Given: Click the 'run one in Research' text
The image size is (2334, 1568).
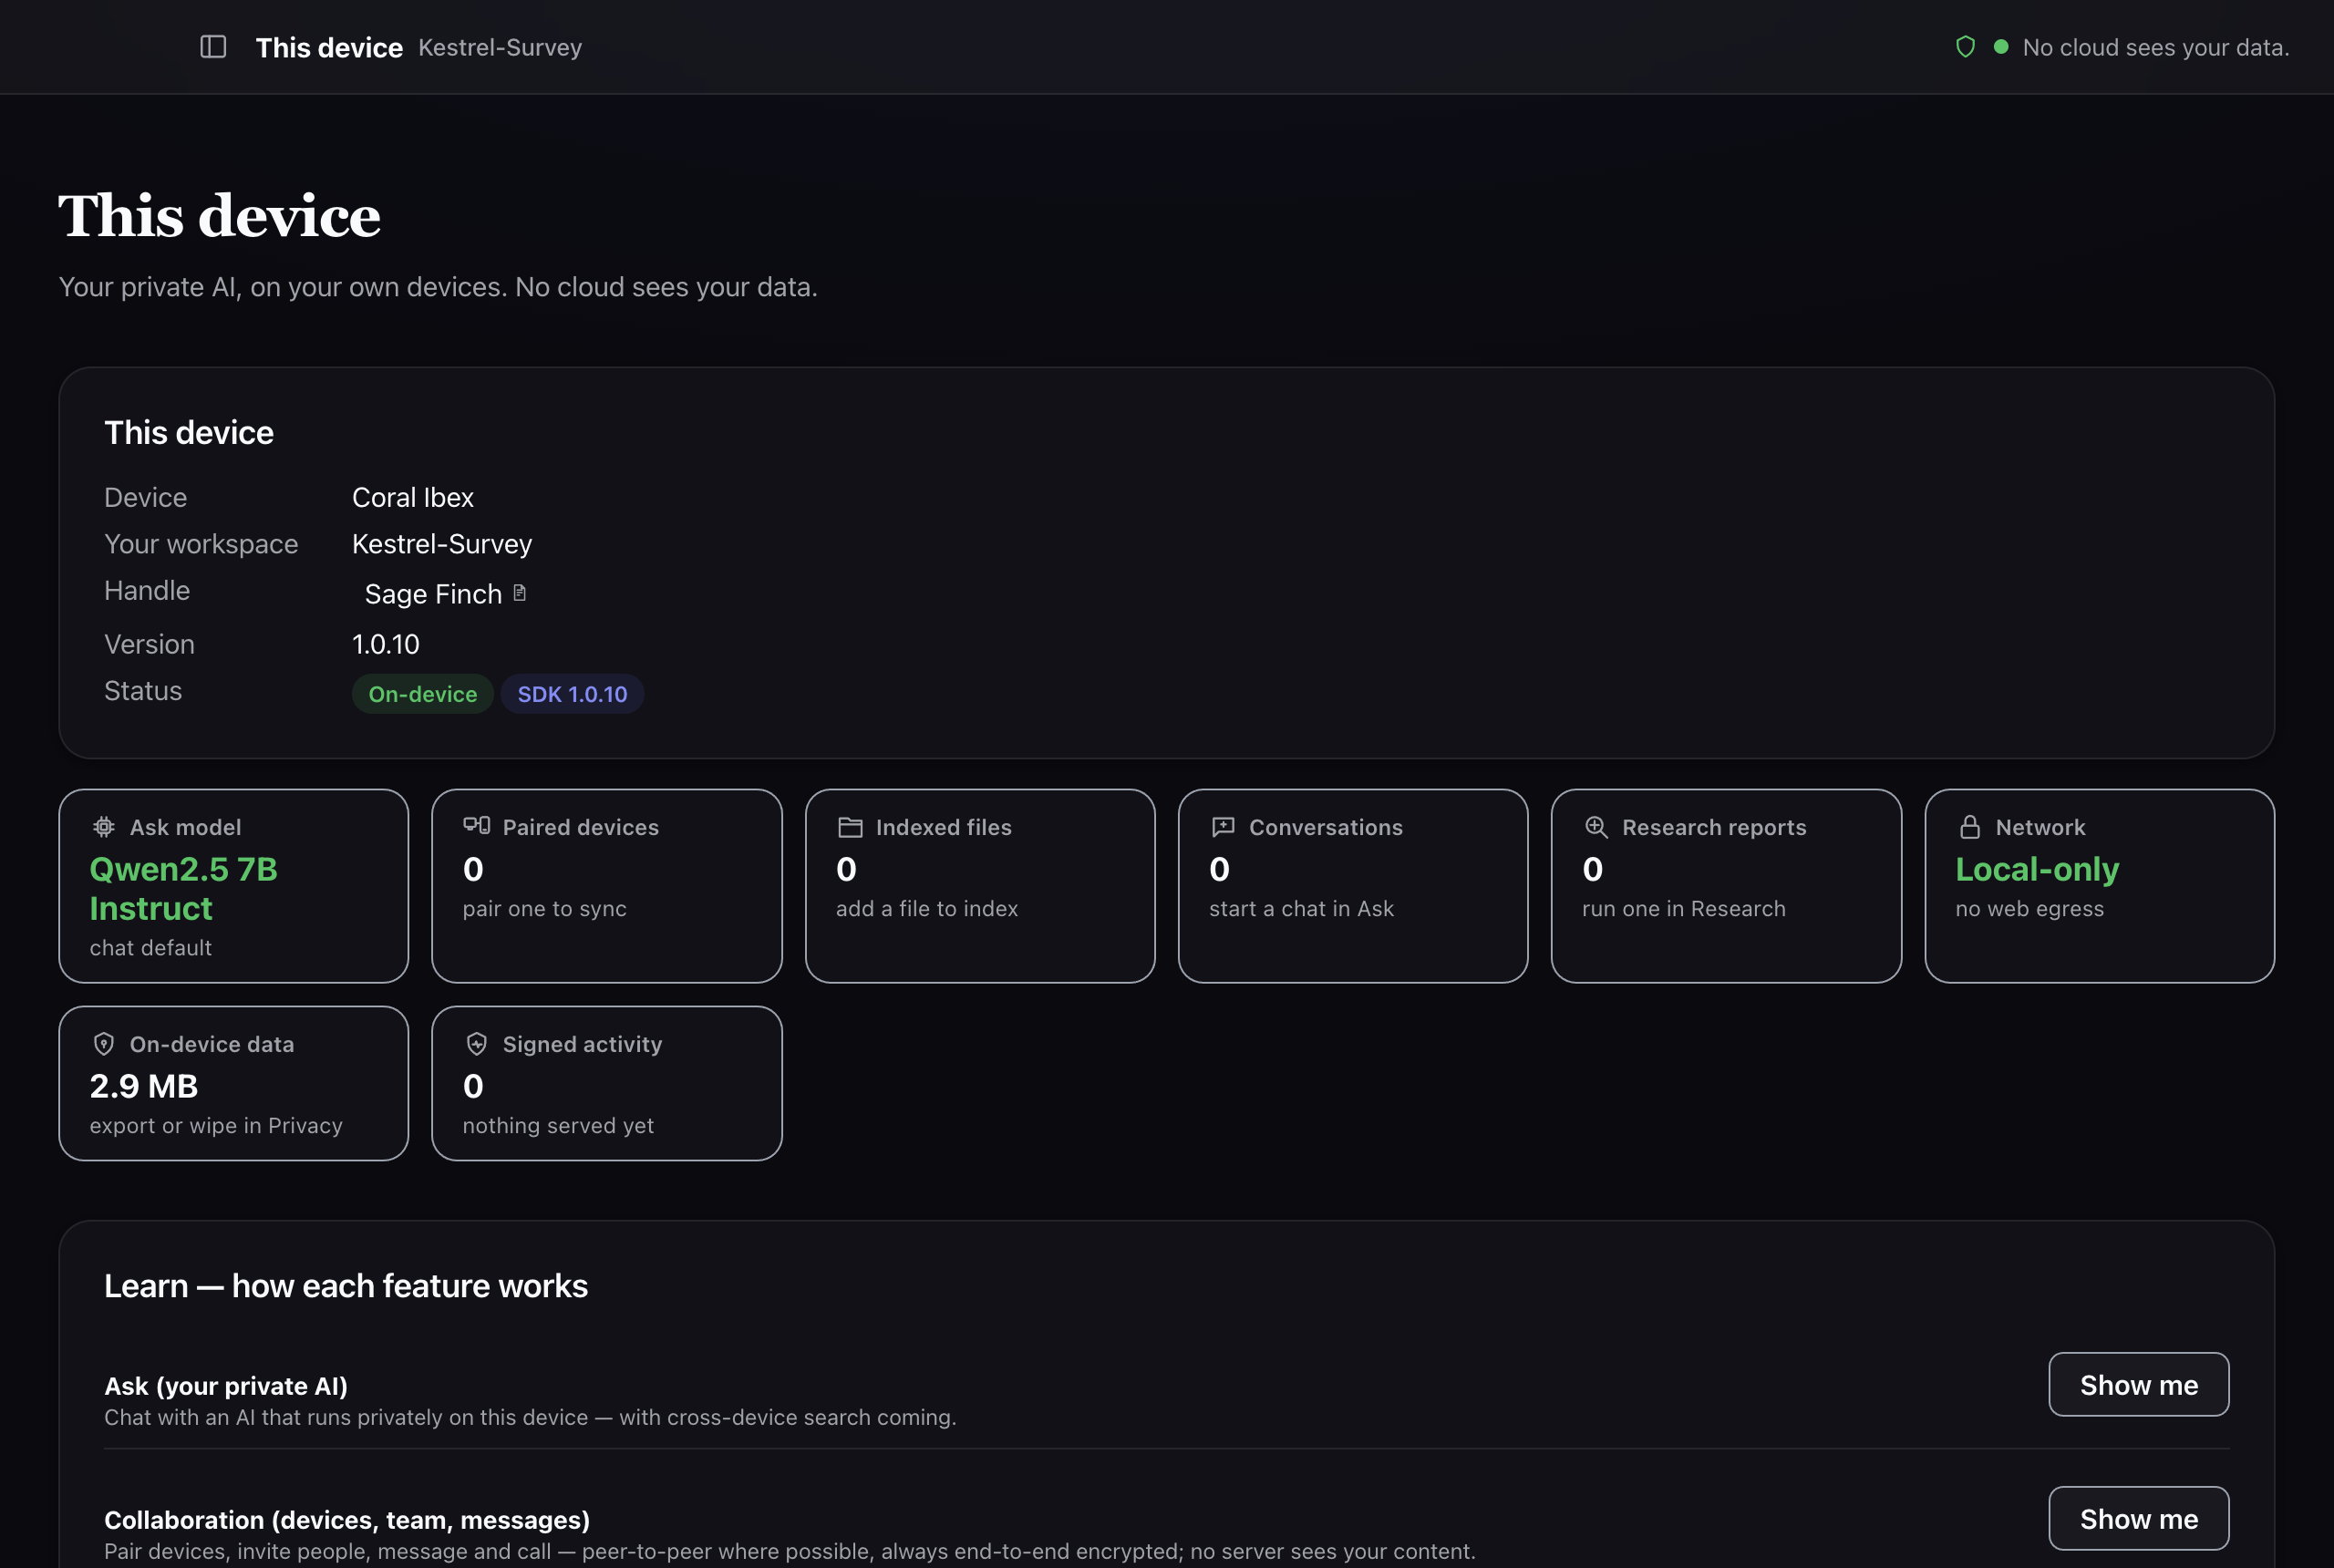Looking at the screenshot, I should [x=1683, y=909].
